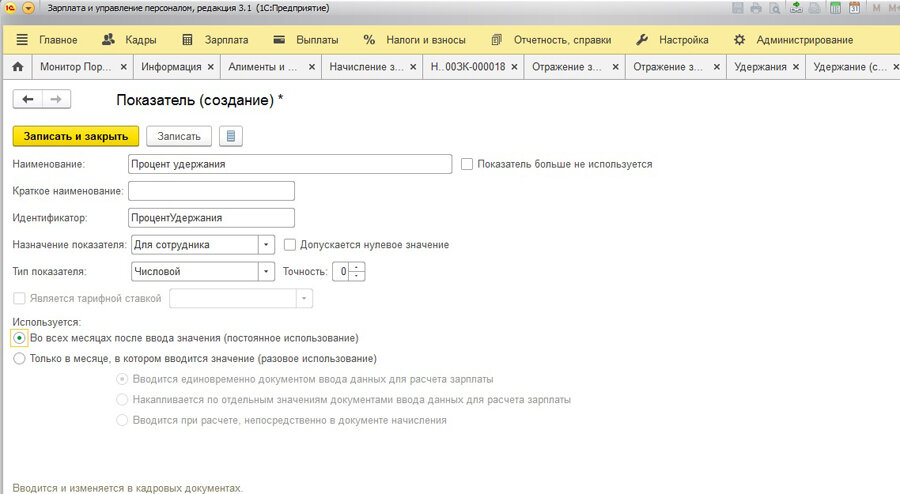Increase the Точность value with up arrow
The image size is (900, 494).
[357, 267]
